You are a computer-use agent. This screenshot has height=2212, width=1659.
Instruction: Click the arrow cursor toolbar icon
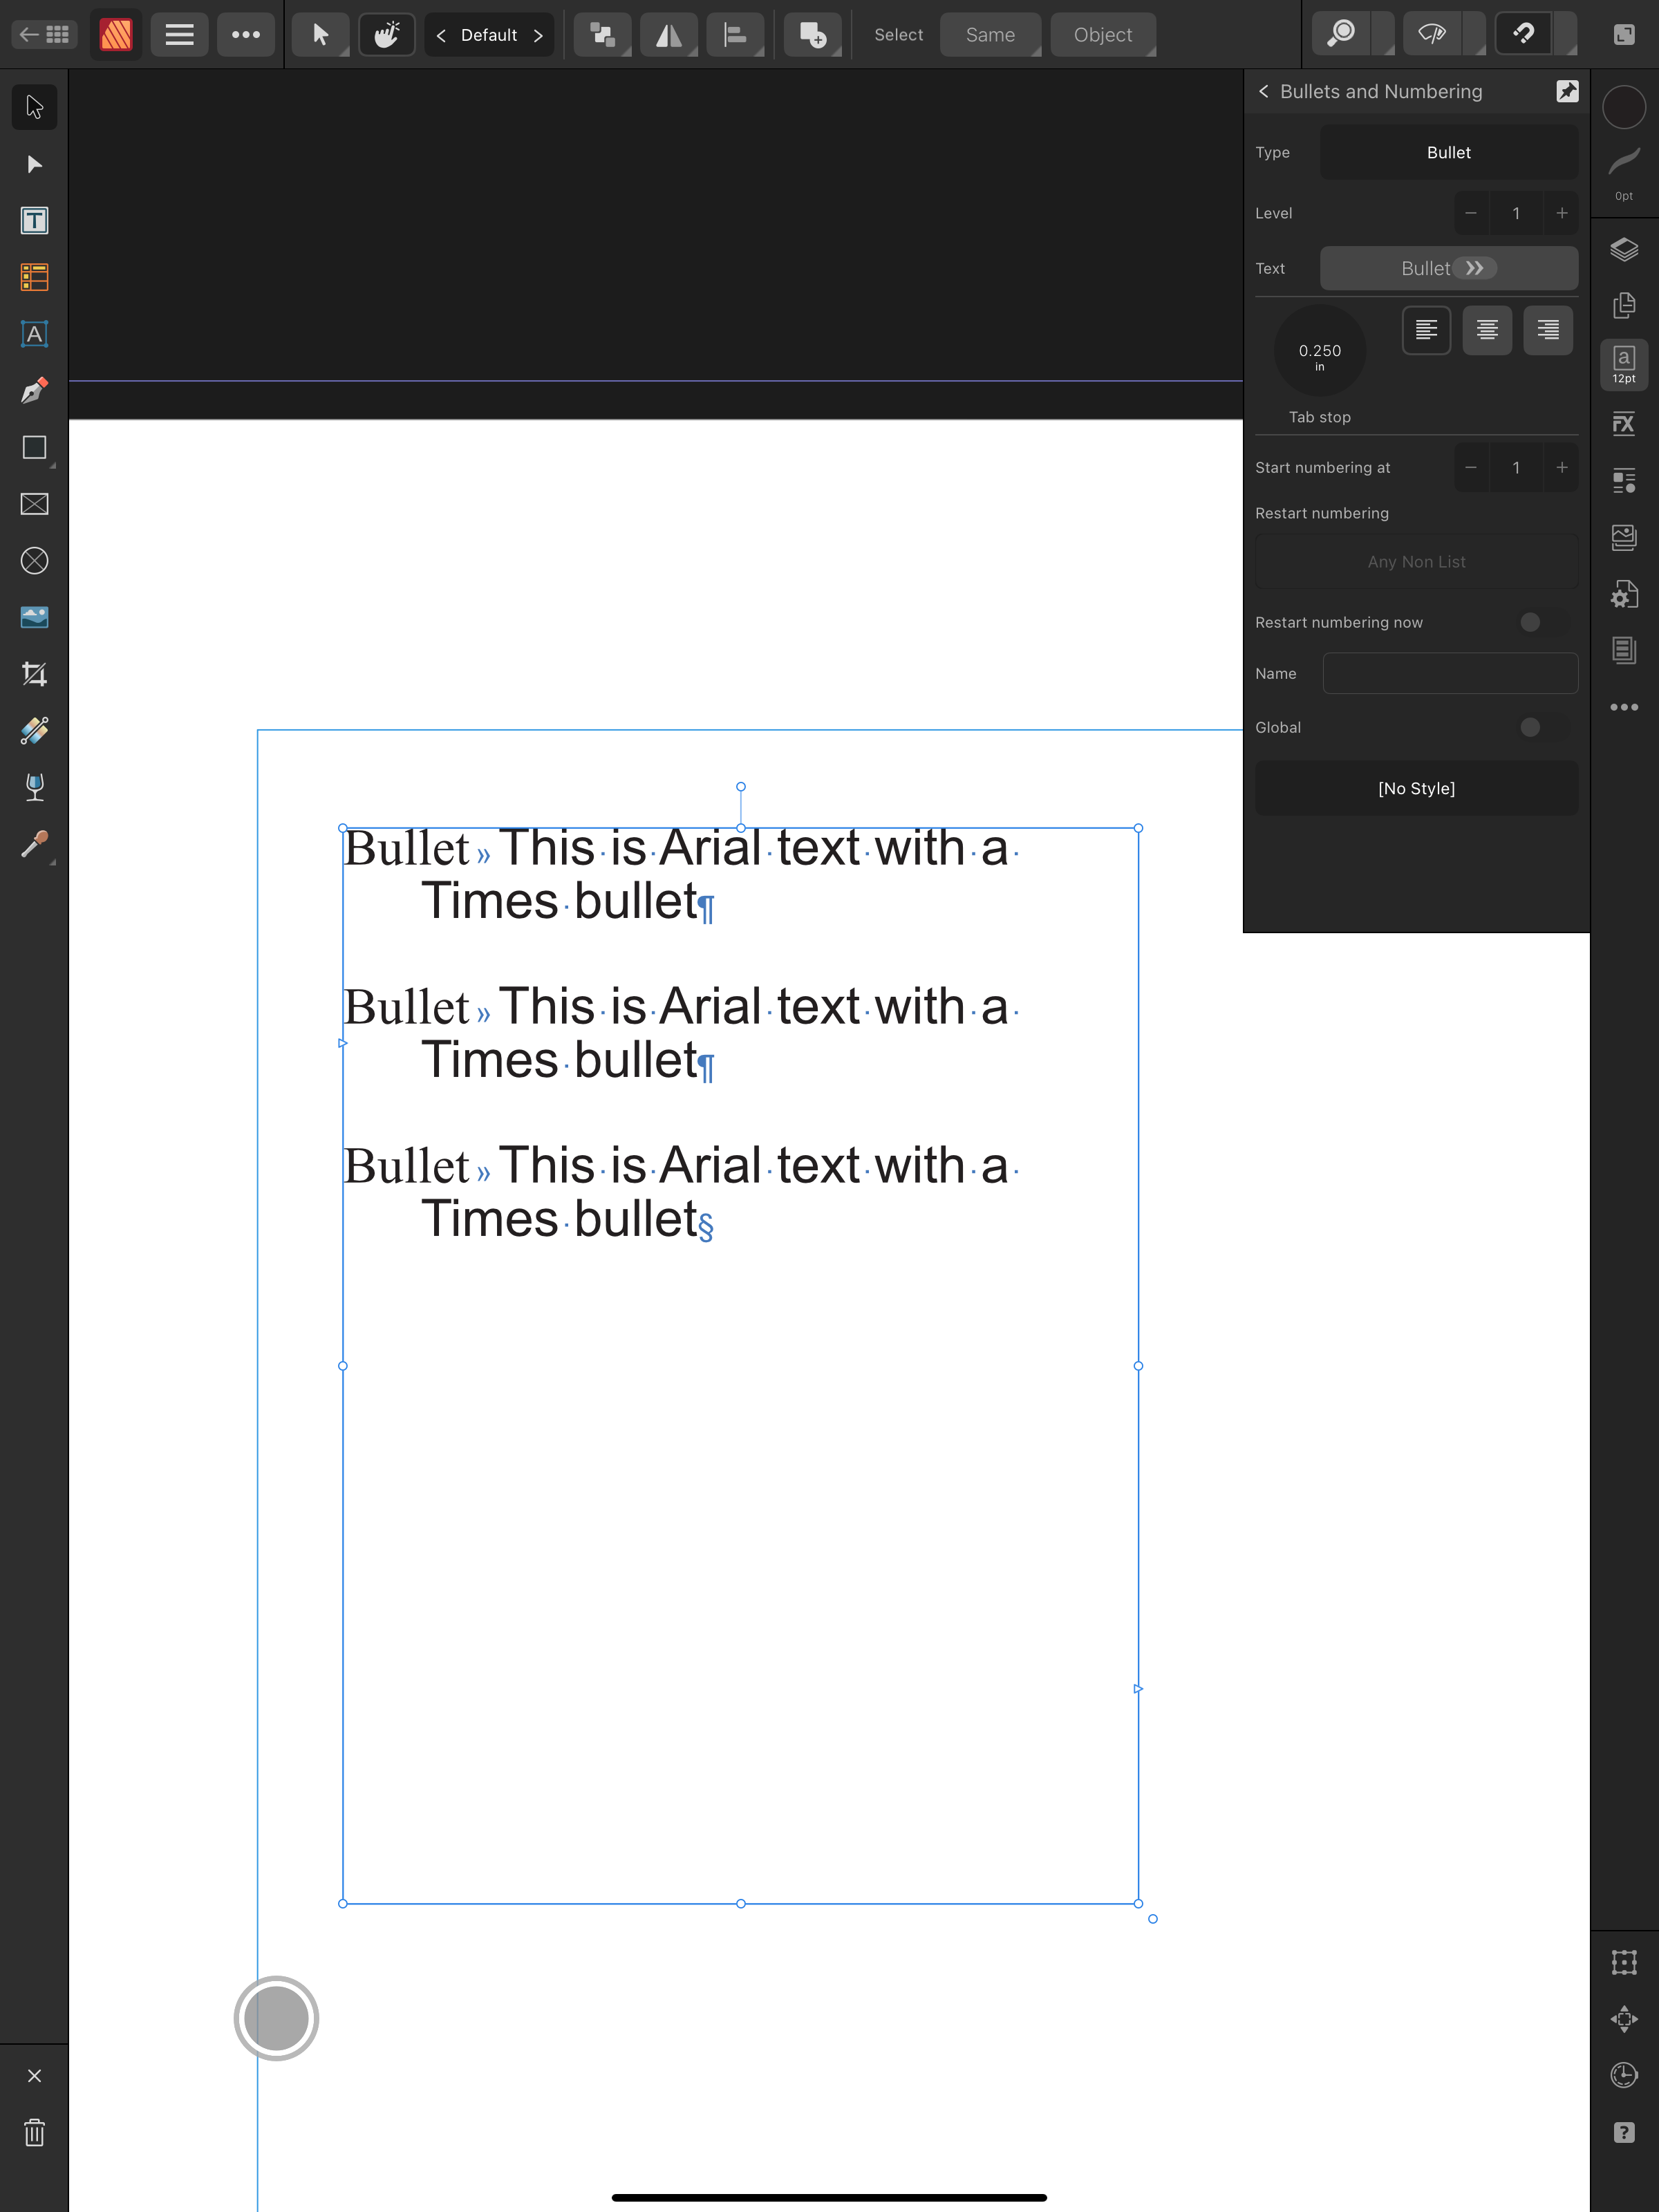pos(320,35)
